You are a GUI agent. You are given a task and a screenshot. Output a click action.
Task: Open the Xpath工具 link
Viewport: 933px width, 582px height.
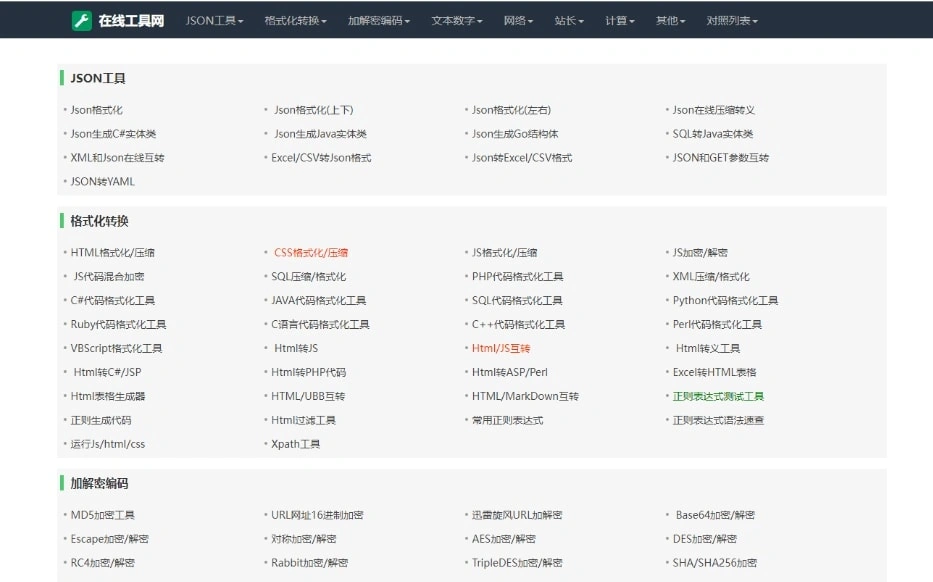296,444
